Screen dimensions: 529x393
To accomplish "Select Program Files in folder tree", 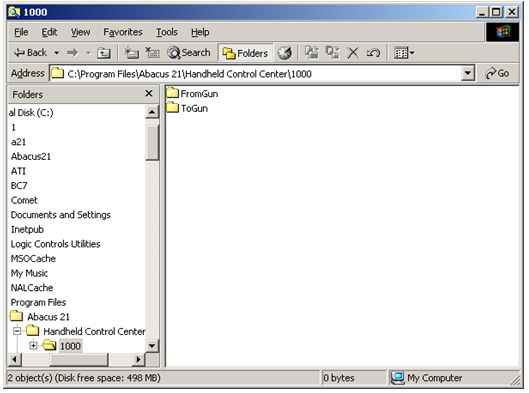I will pos(38,302).
